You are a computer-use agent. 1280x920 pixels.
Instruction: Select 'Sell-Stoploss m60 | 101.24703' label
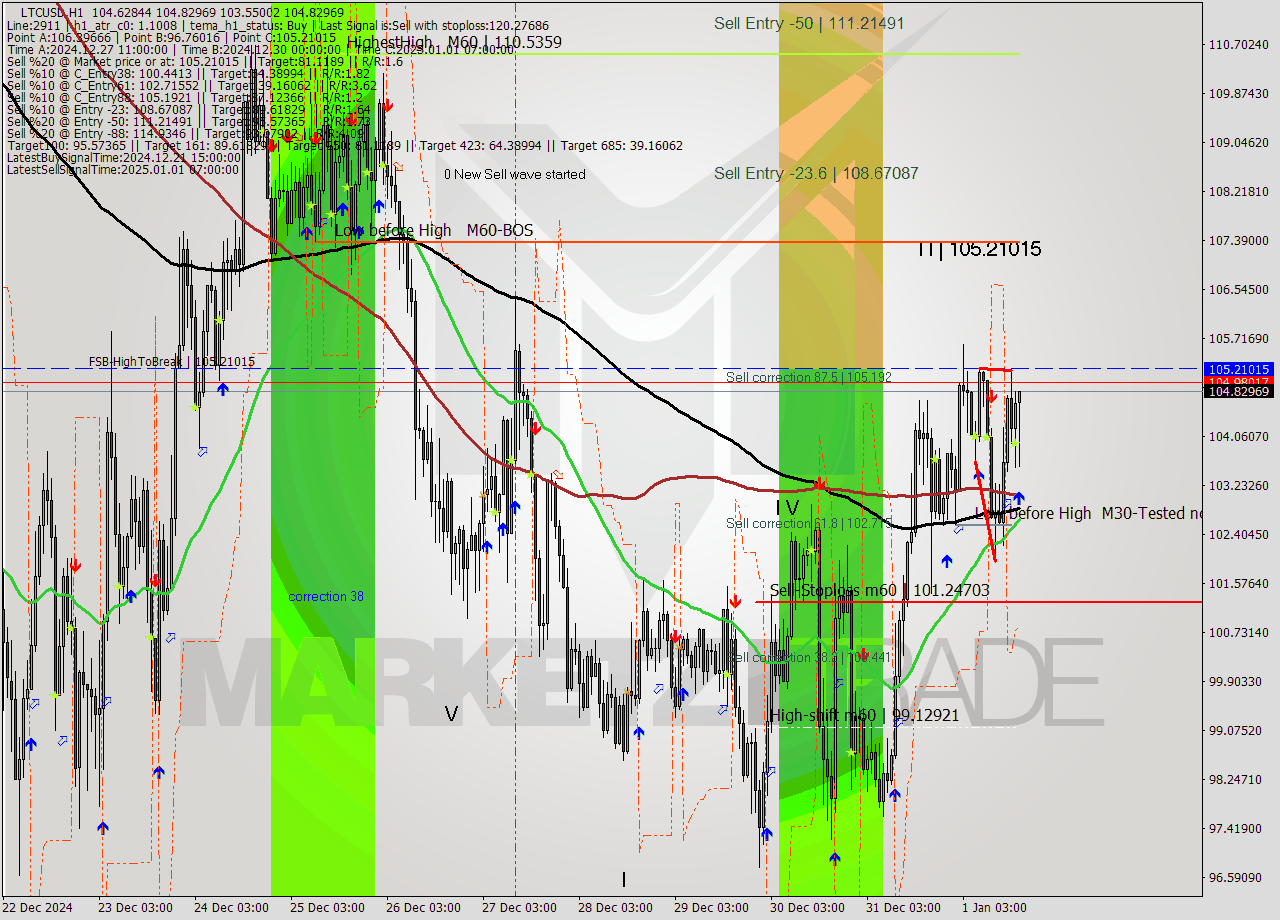[x=879, y=590]
